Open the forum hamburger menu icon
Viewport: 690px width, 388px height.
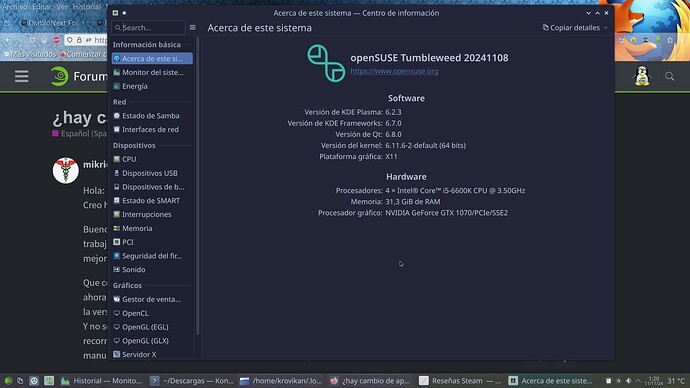tap(22, 77)
